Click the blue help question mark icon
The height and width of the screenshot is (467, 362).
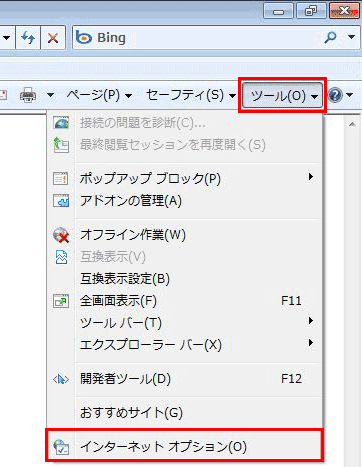coord(335,96)
